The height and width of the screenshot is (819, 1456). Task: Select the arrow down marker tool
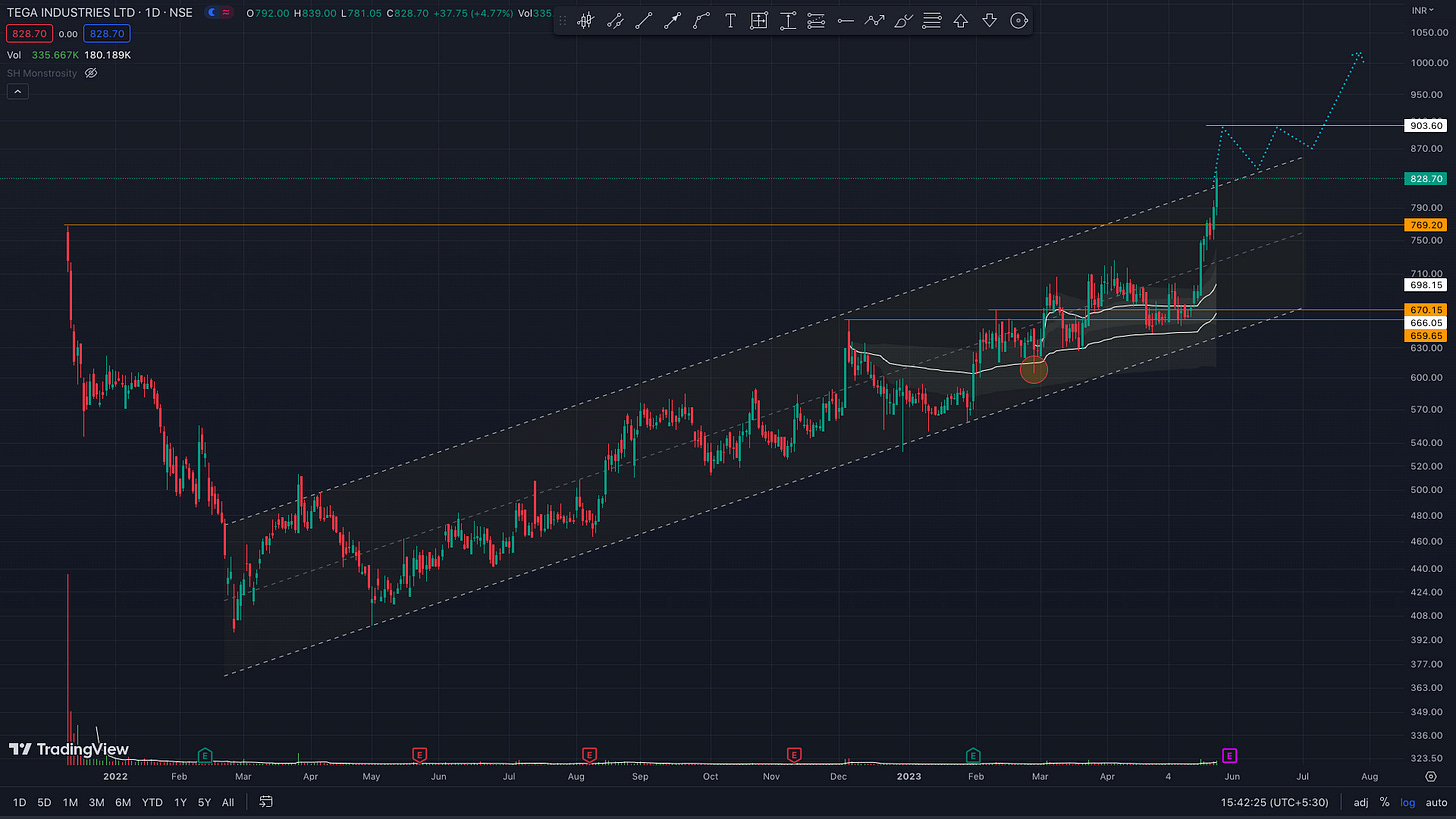point(990,20)
